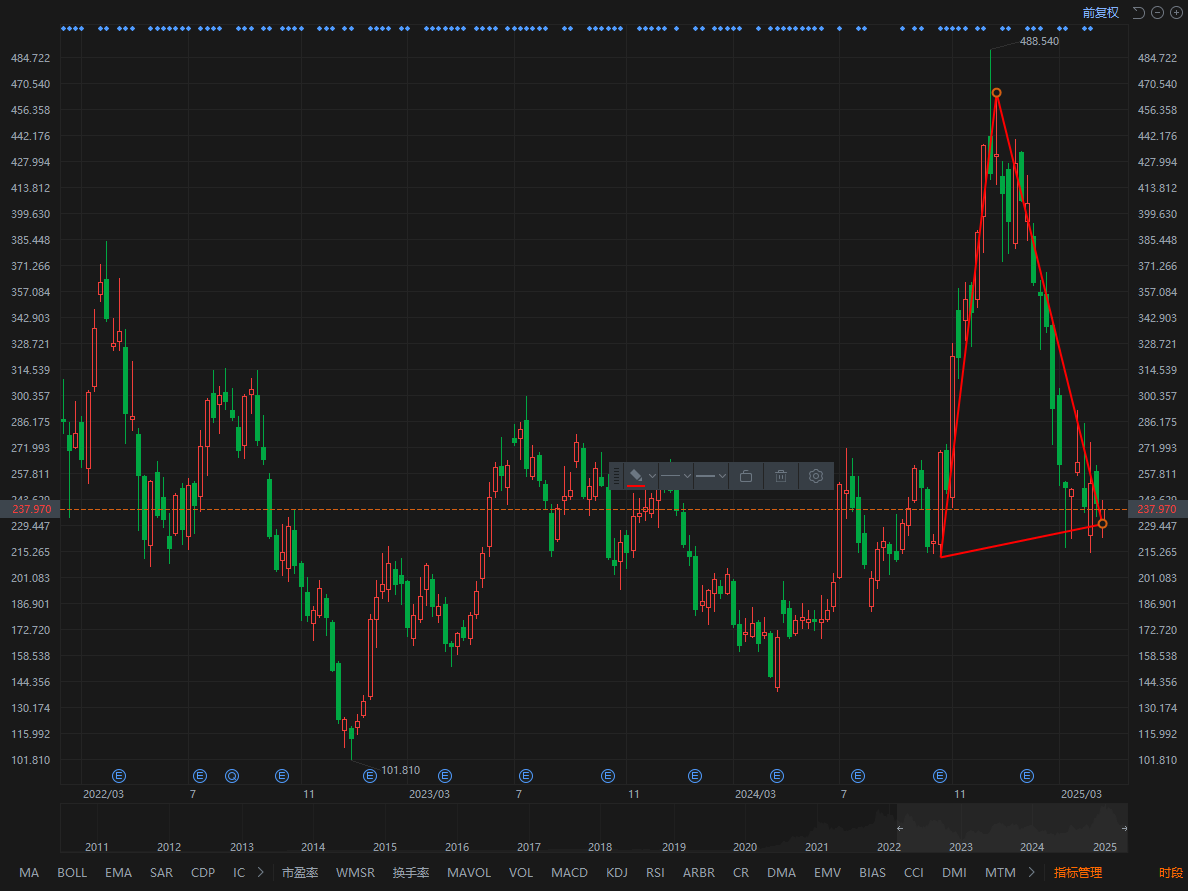Display the MTM indicator
1188x891 pixels.
(1000, 873)
